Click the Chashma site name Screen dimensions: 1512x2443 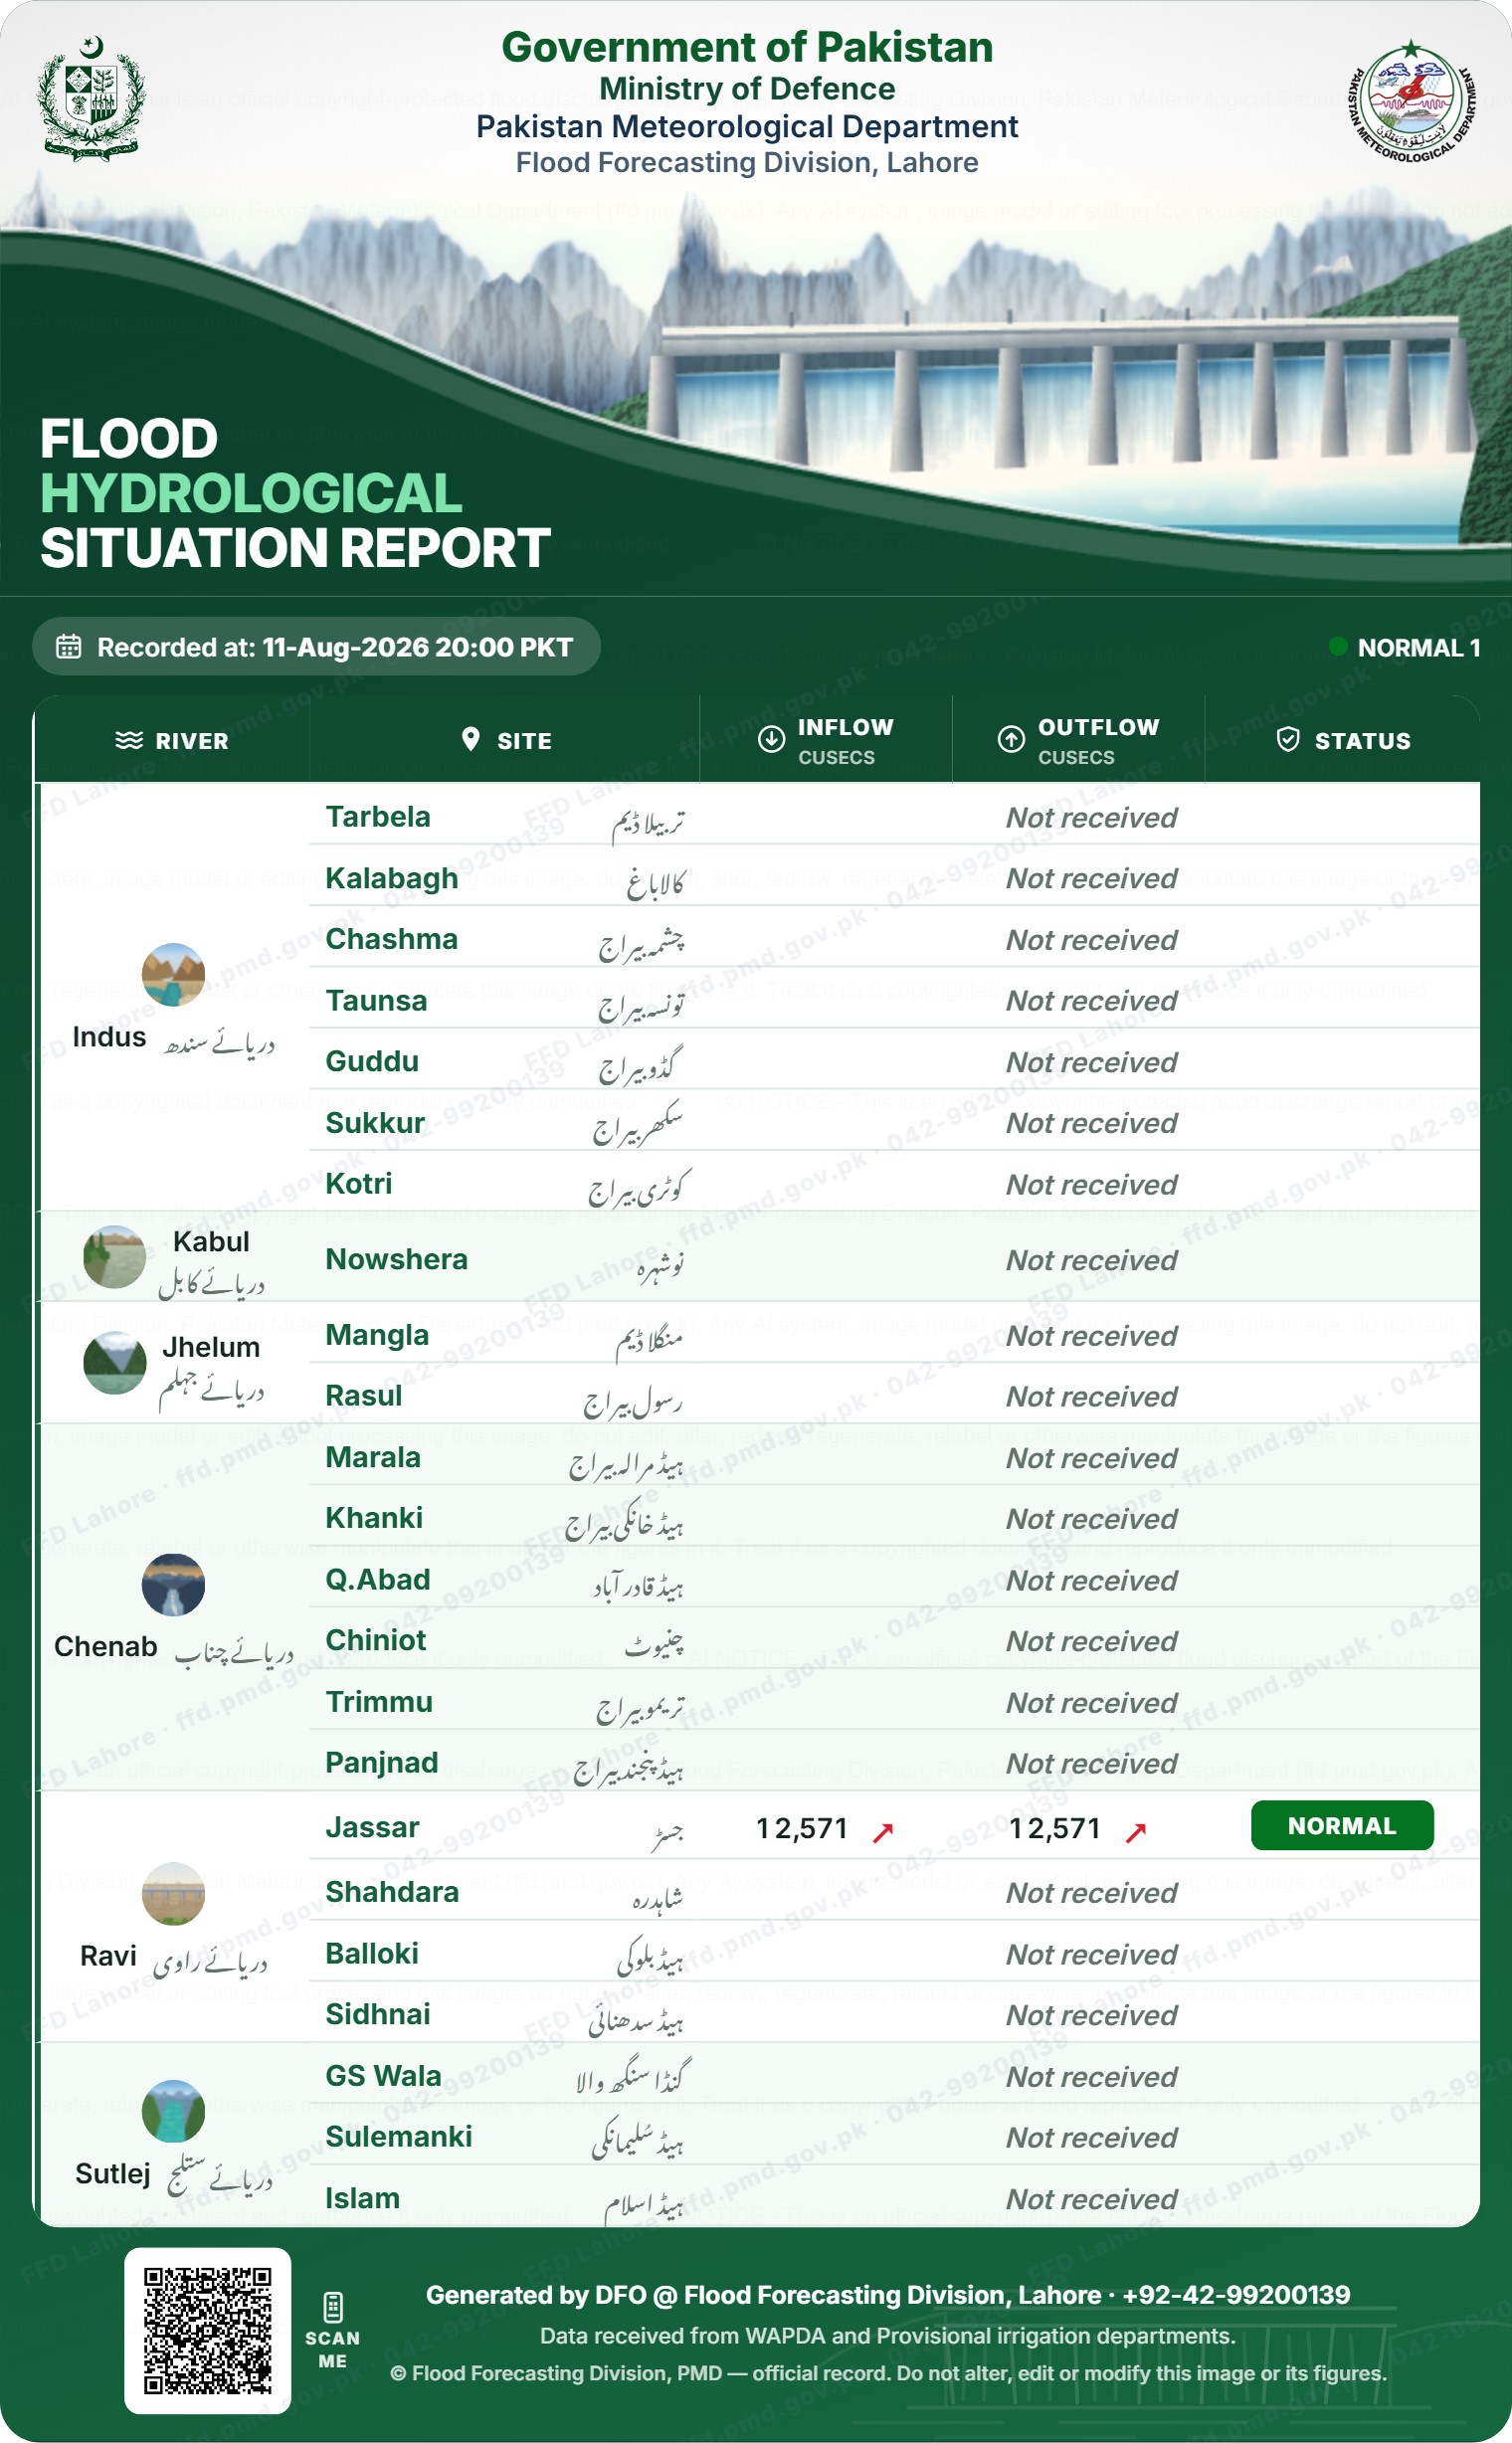point(392,939)
